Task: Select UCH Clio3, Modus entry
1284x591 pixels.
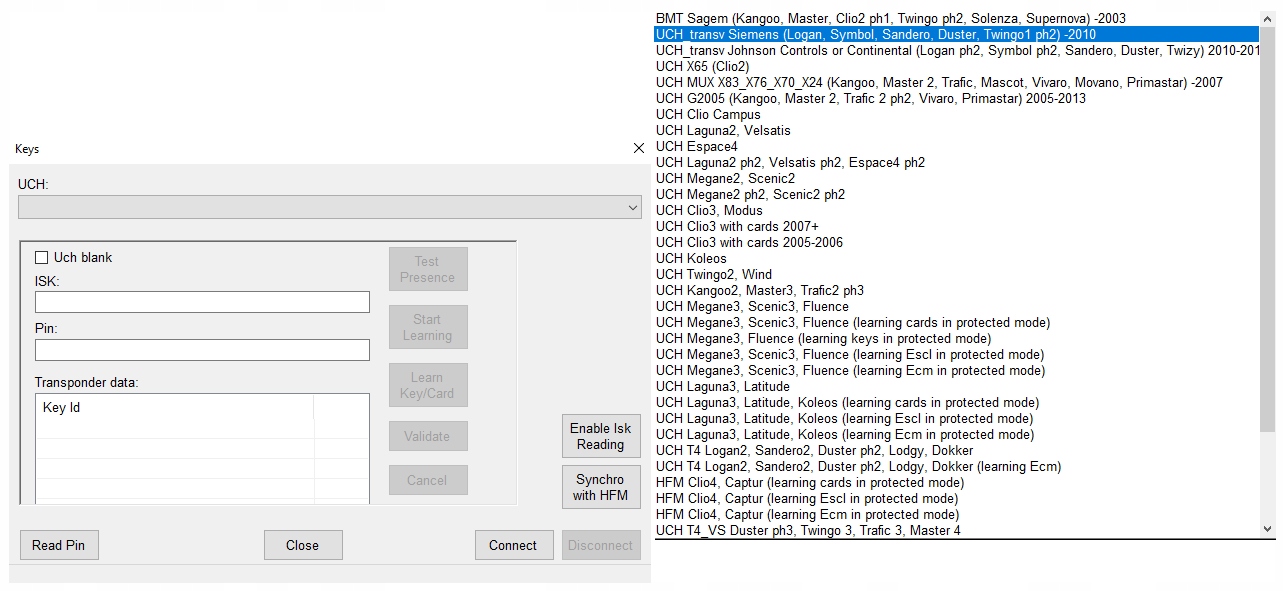Action: click(x=957, y=210)
